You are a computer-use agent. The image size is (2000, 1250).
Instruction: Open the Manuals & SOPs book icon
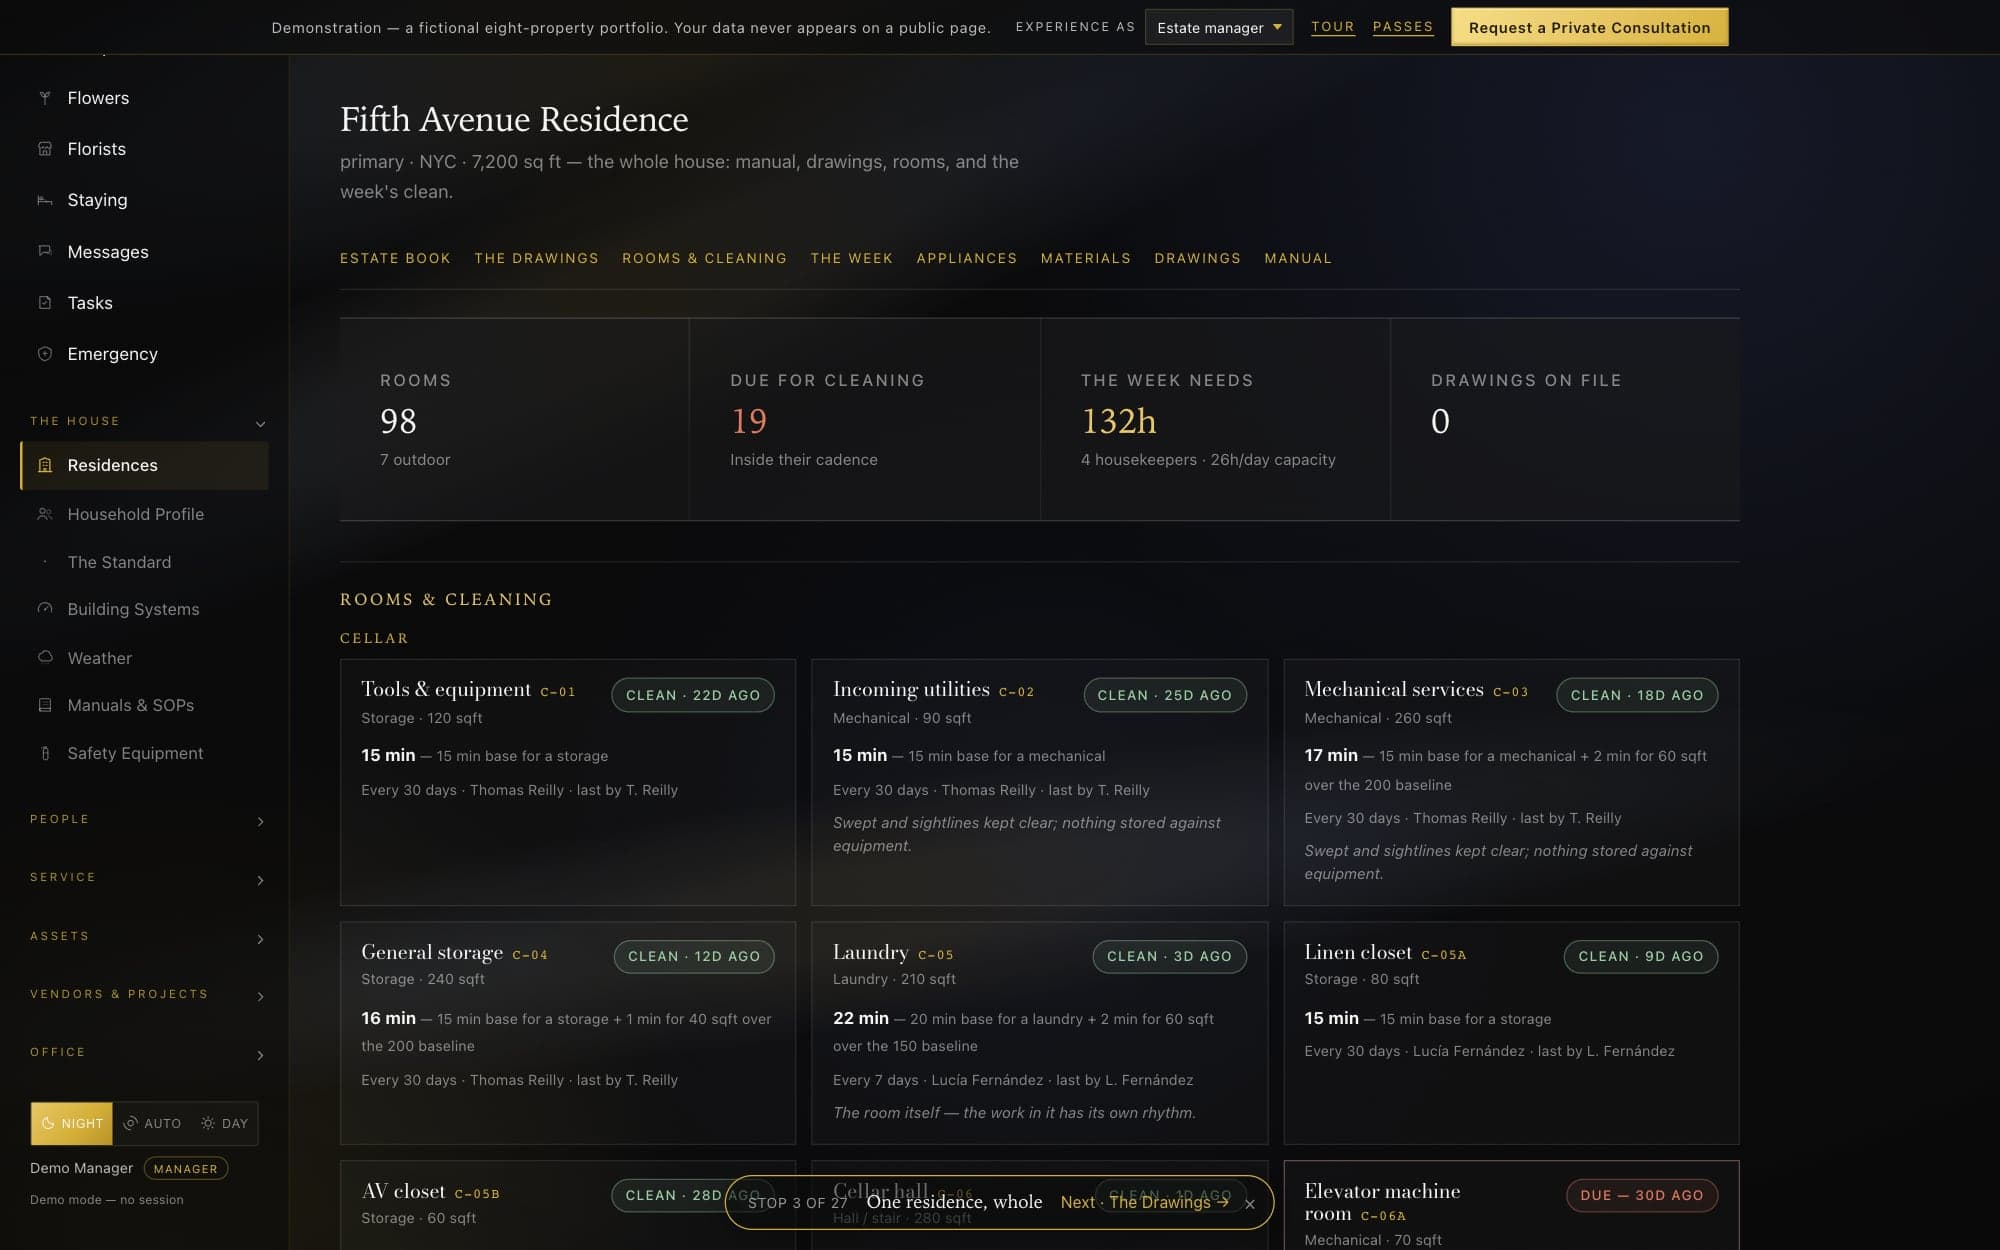45,705
